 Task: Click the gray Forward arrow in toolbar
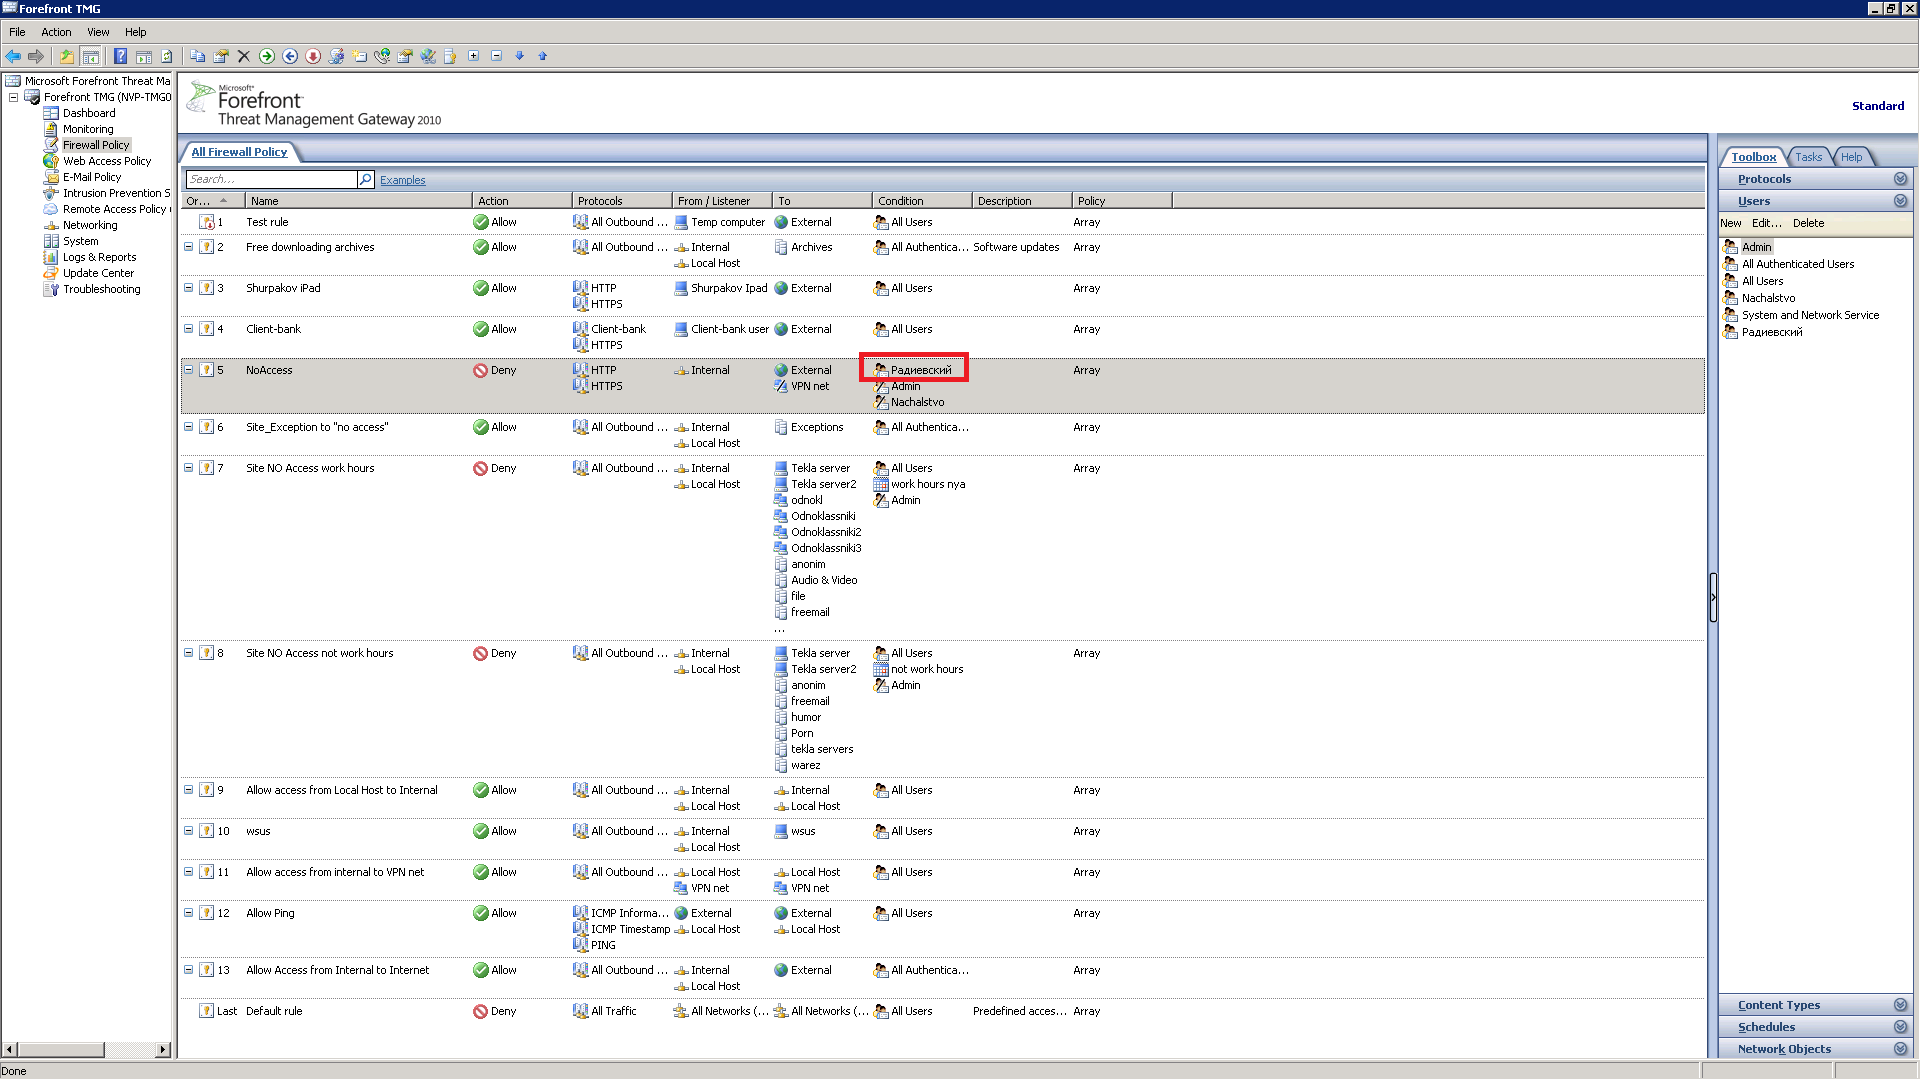pos(36,56)
